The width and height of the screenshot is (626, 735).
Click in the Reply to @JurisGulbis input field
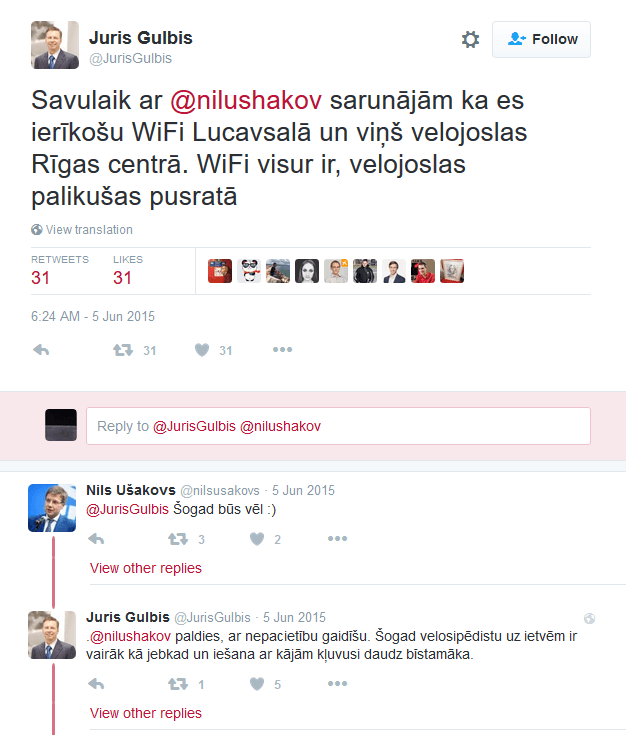338,426
